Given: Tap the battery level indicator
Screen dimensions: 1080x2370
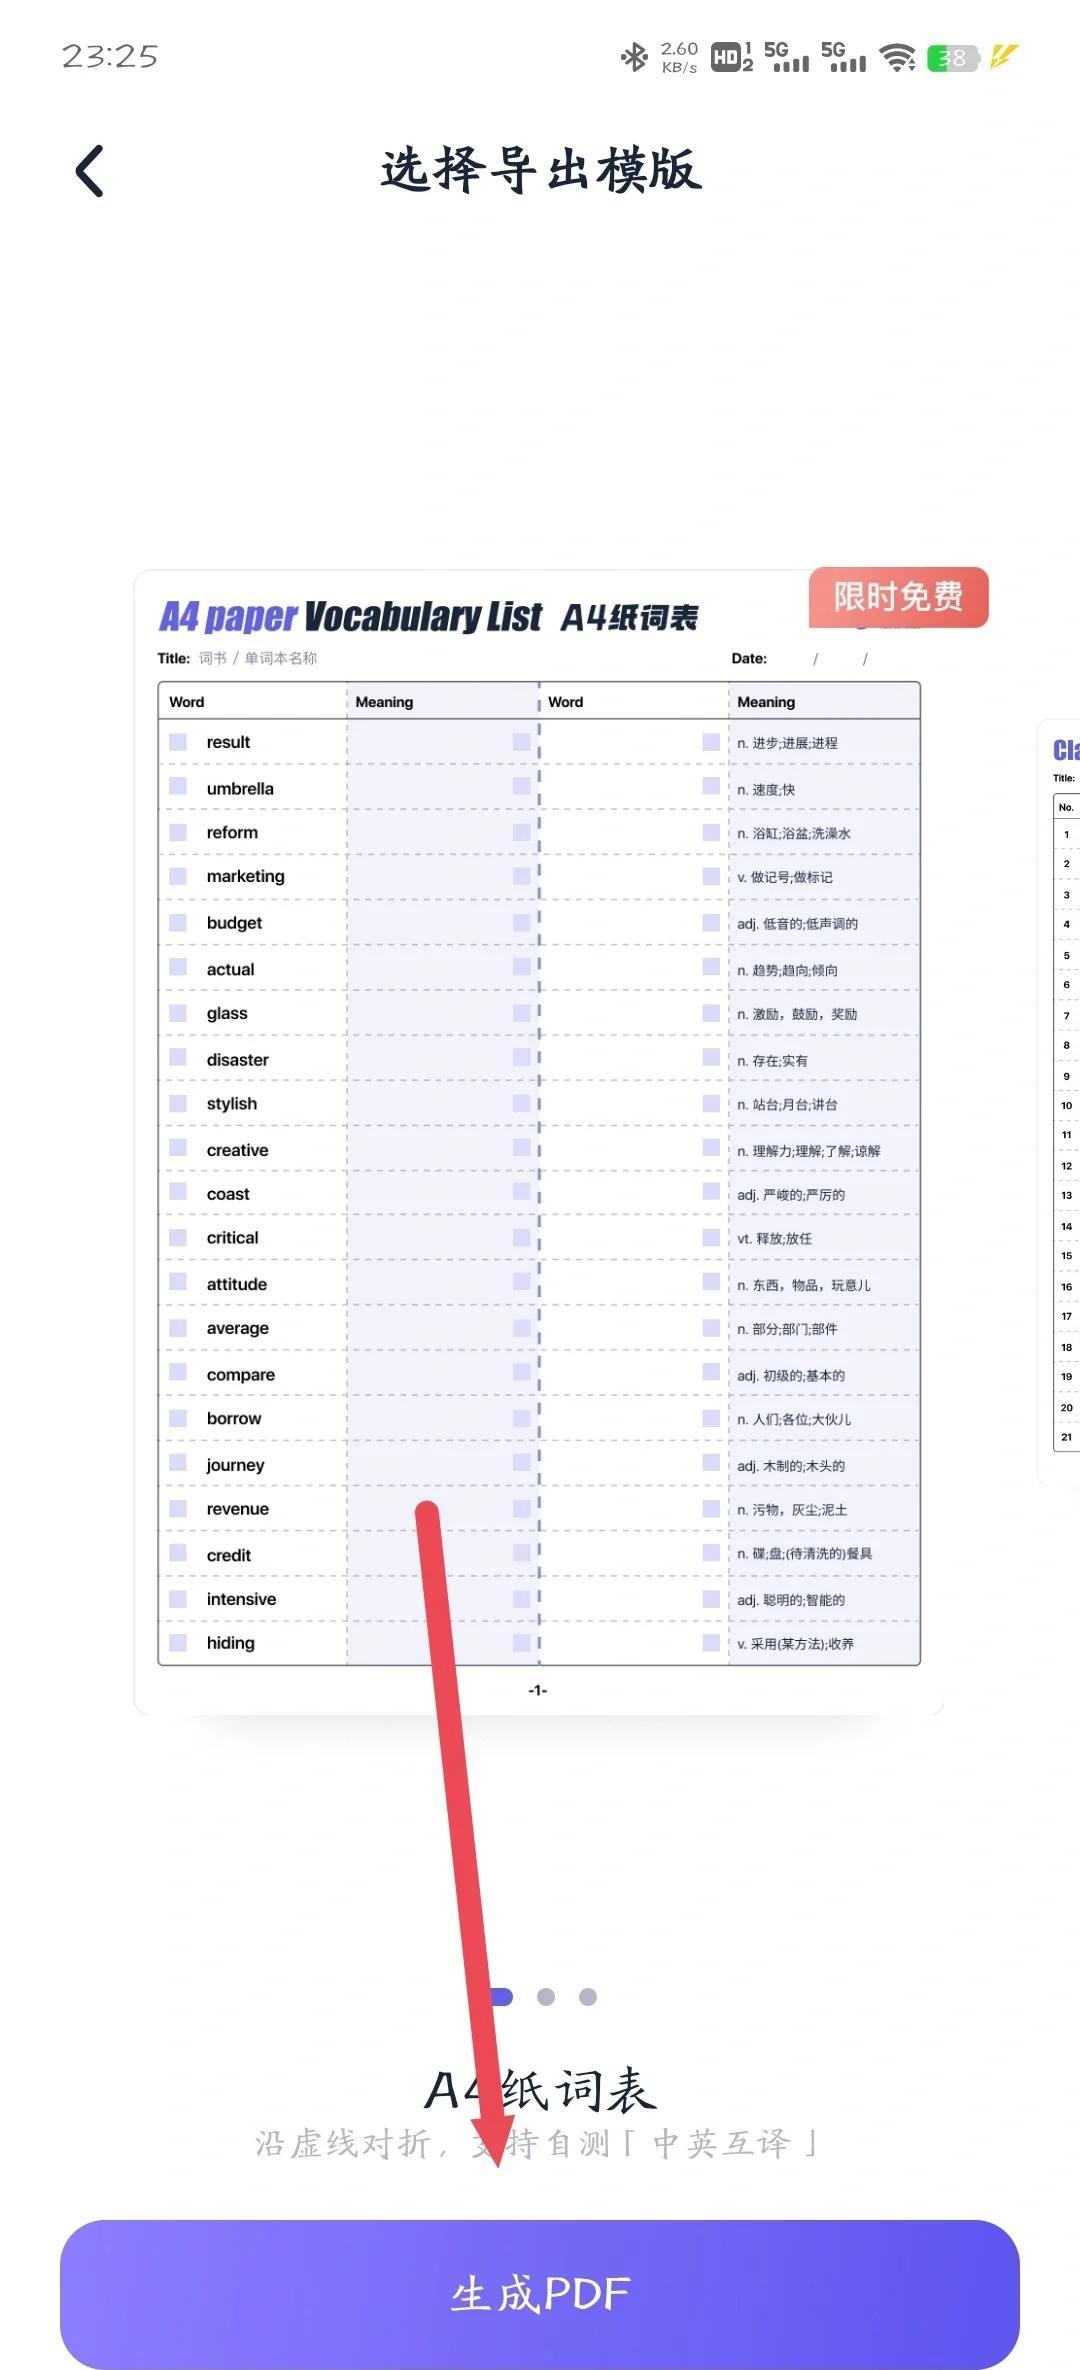Looking at the screenshot, I should click(x=951, y=58).
